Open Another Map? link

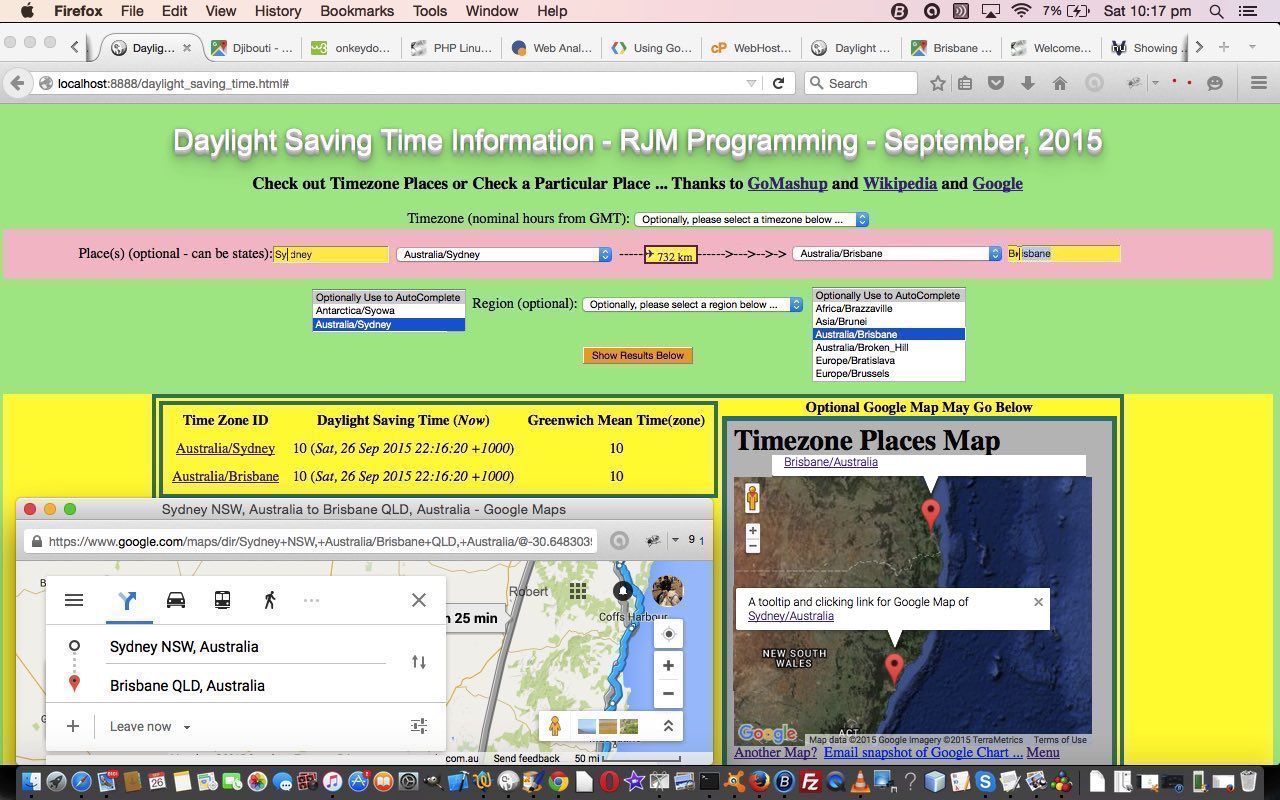[775, 752]
